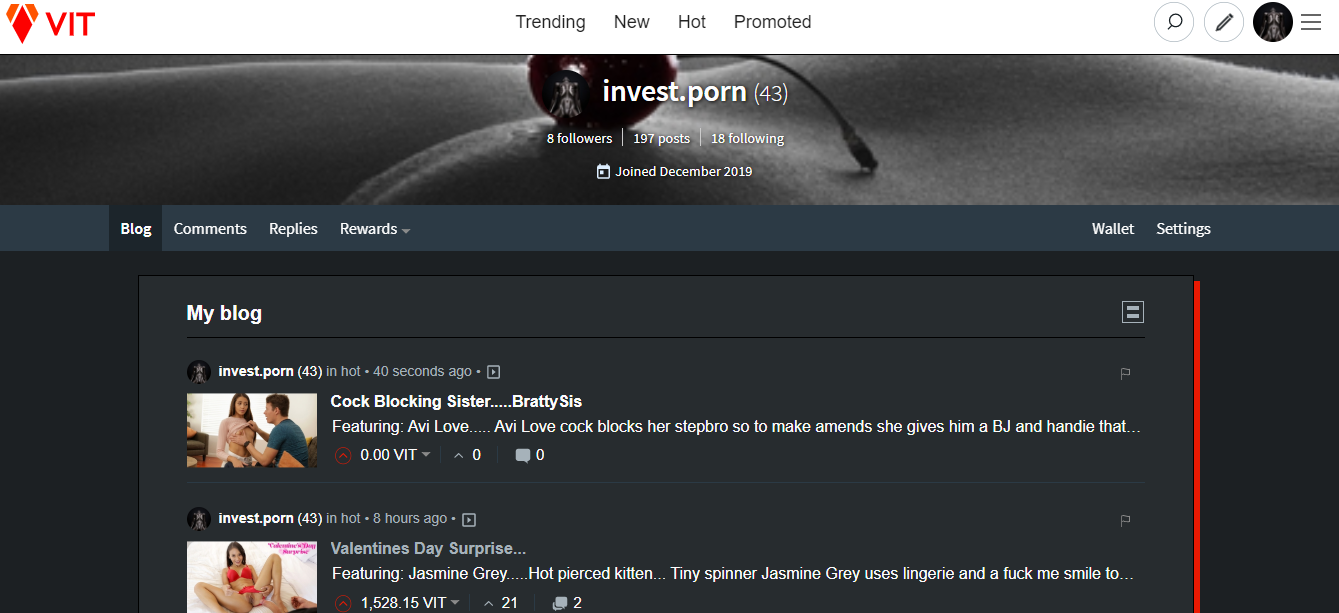Click video icon beside 40 seconds ago
1339x613 pixels.
pos(493,372)
